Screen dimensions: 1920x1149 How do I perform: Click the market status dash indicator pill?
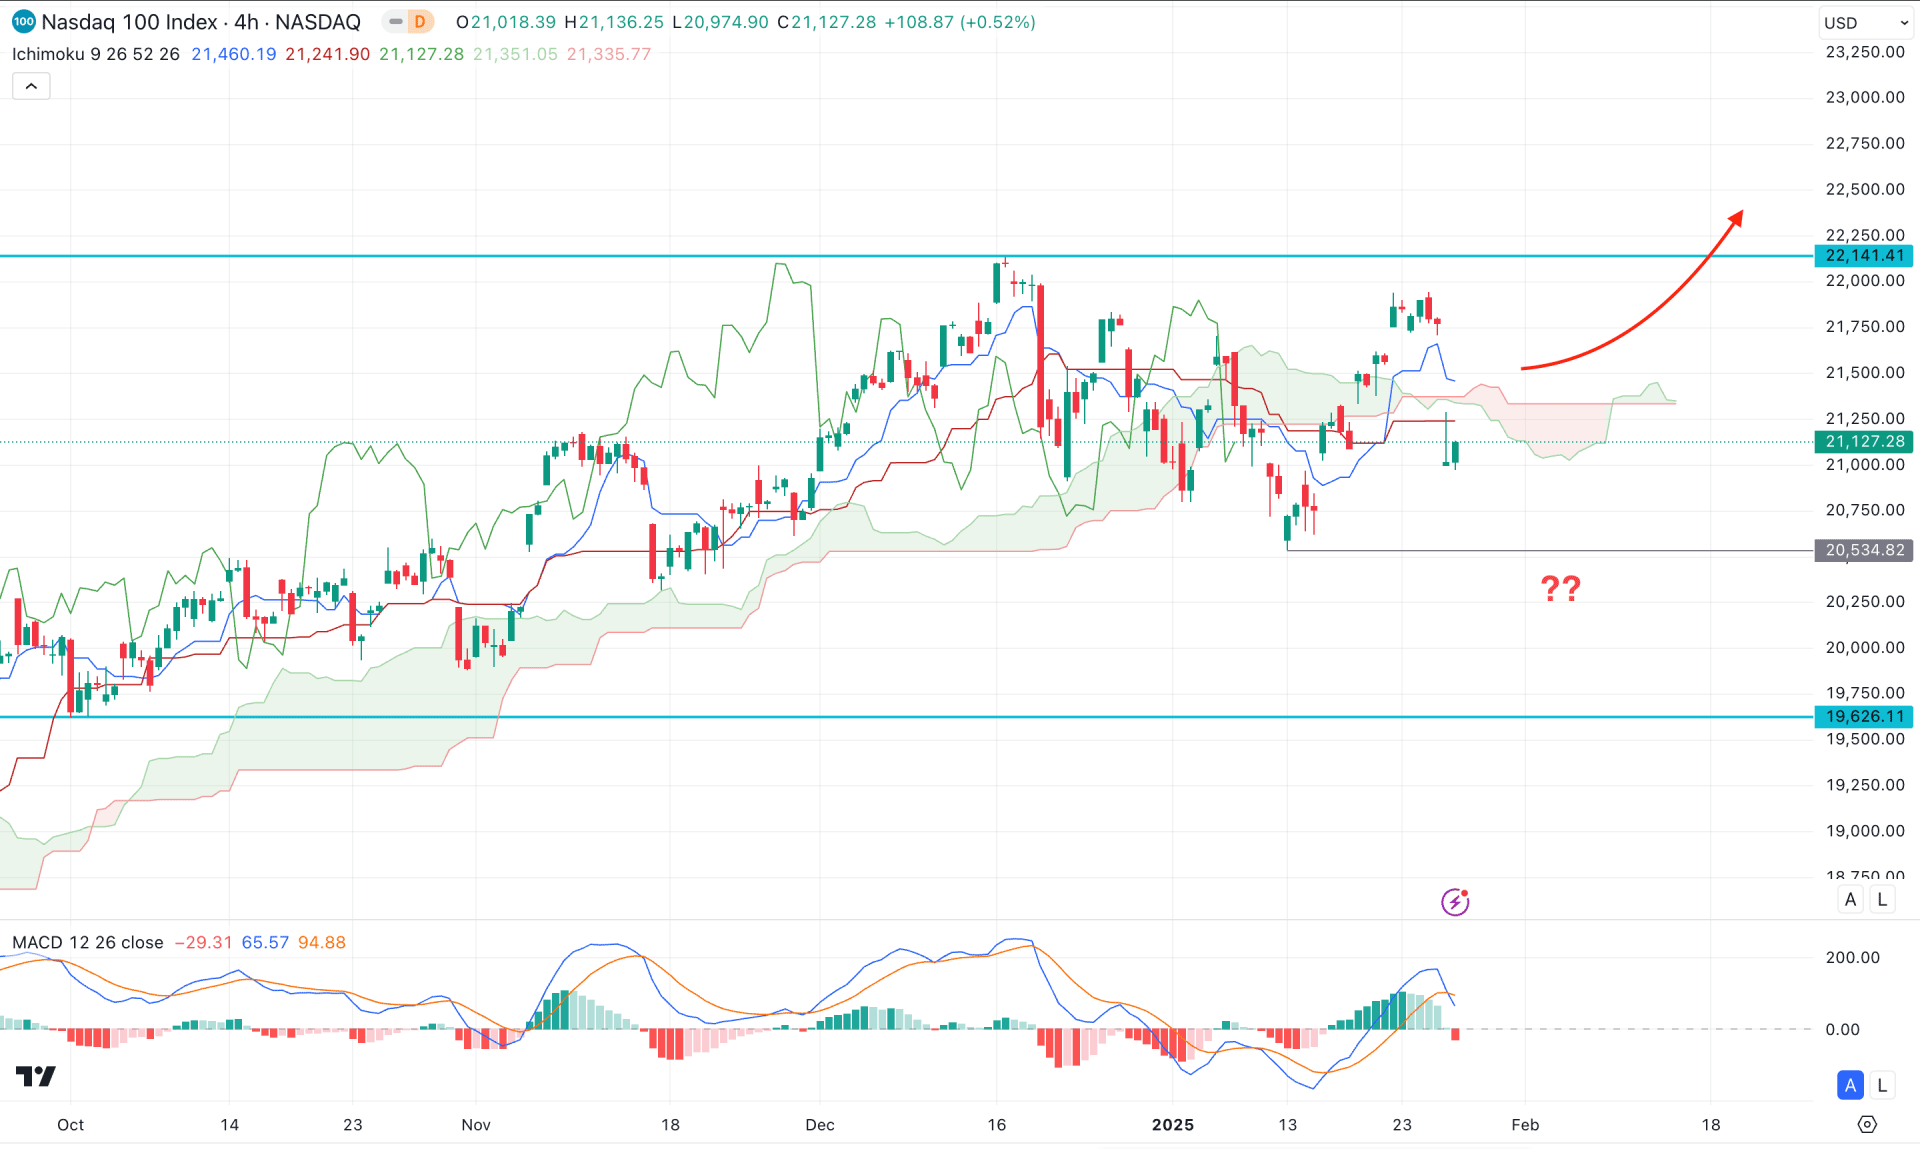395,22
